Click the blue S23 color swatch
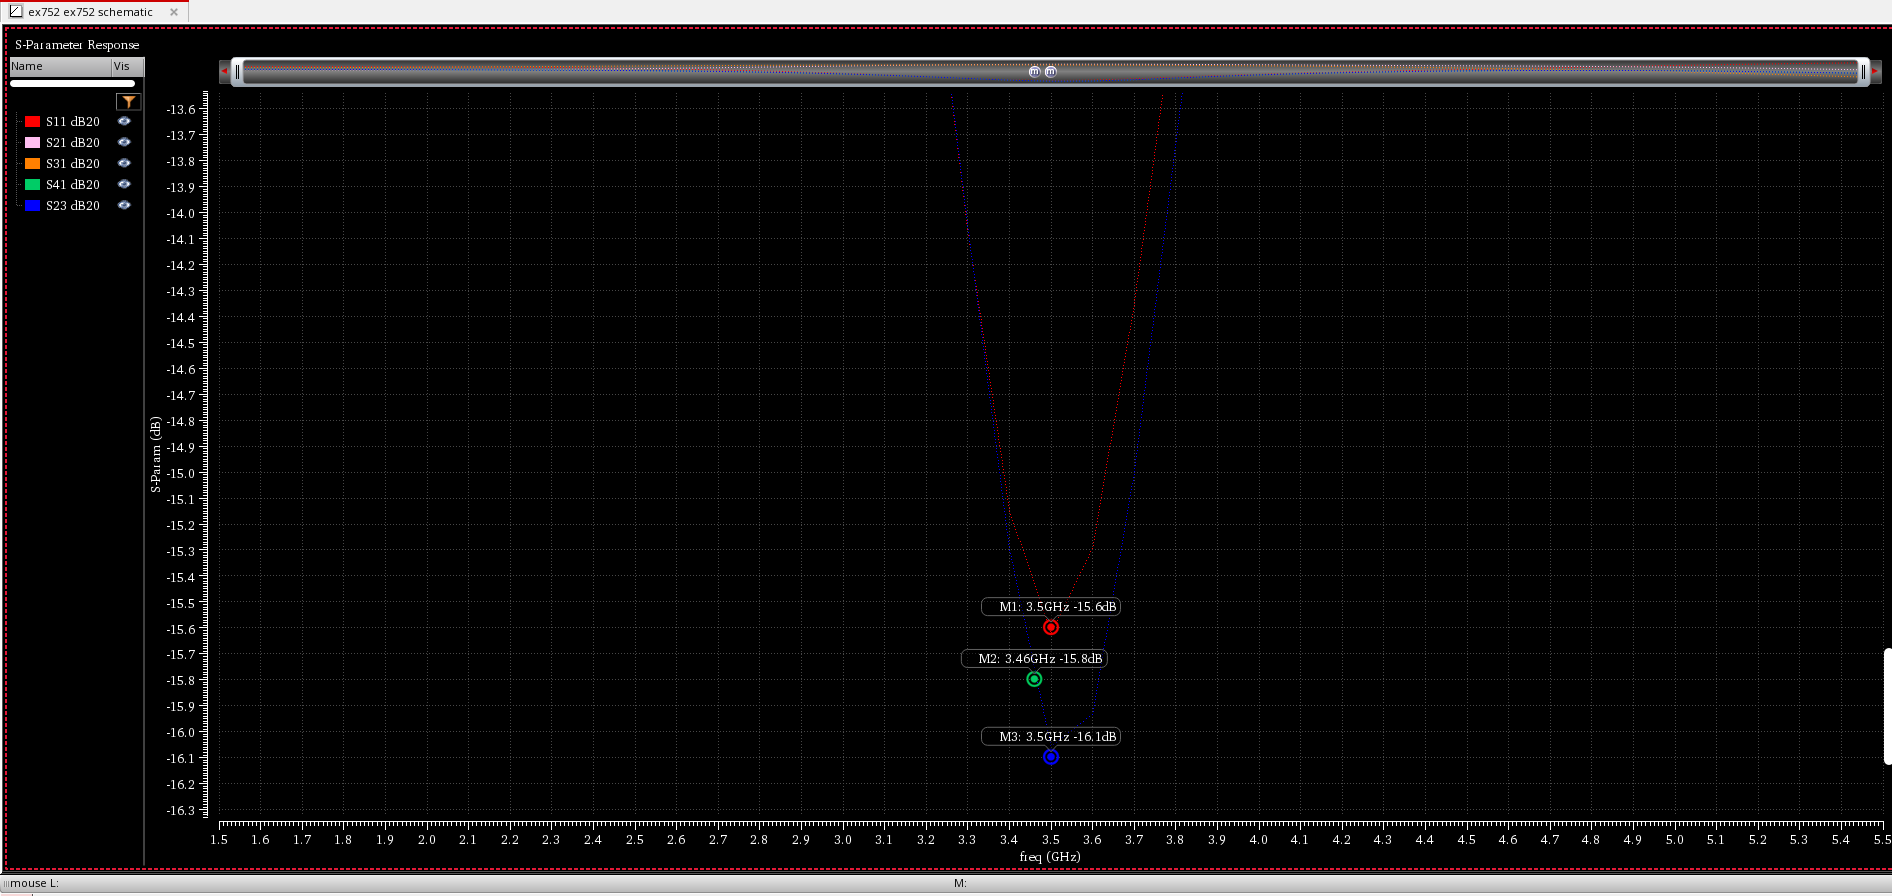This screenshot has height=896, width=1892. [x=32, y=205]
